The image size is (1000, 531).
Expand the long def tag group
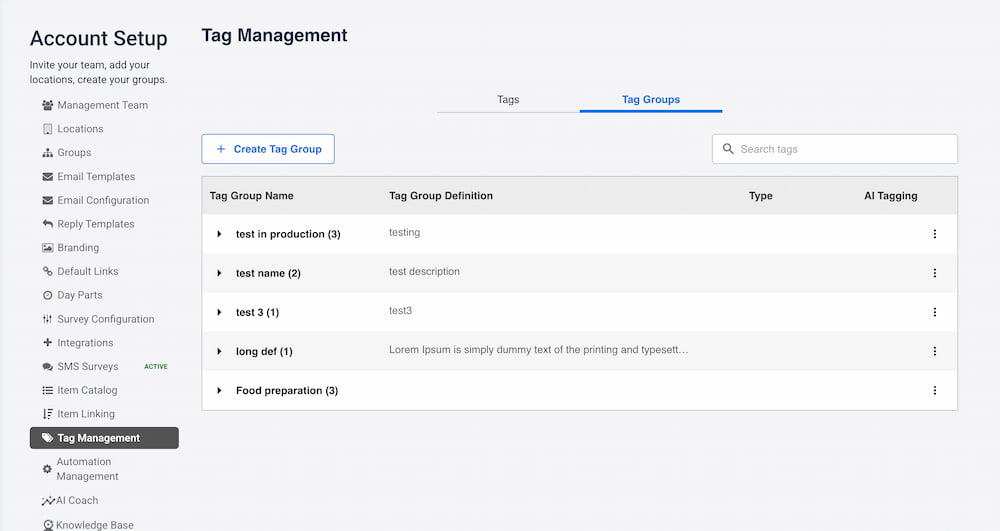pos(219,351)
